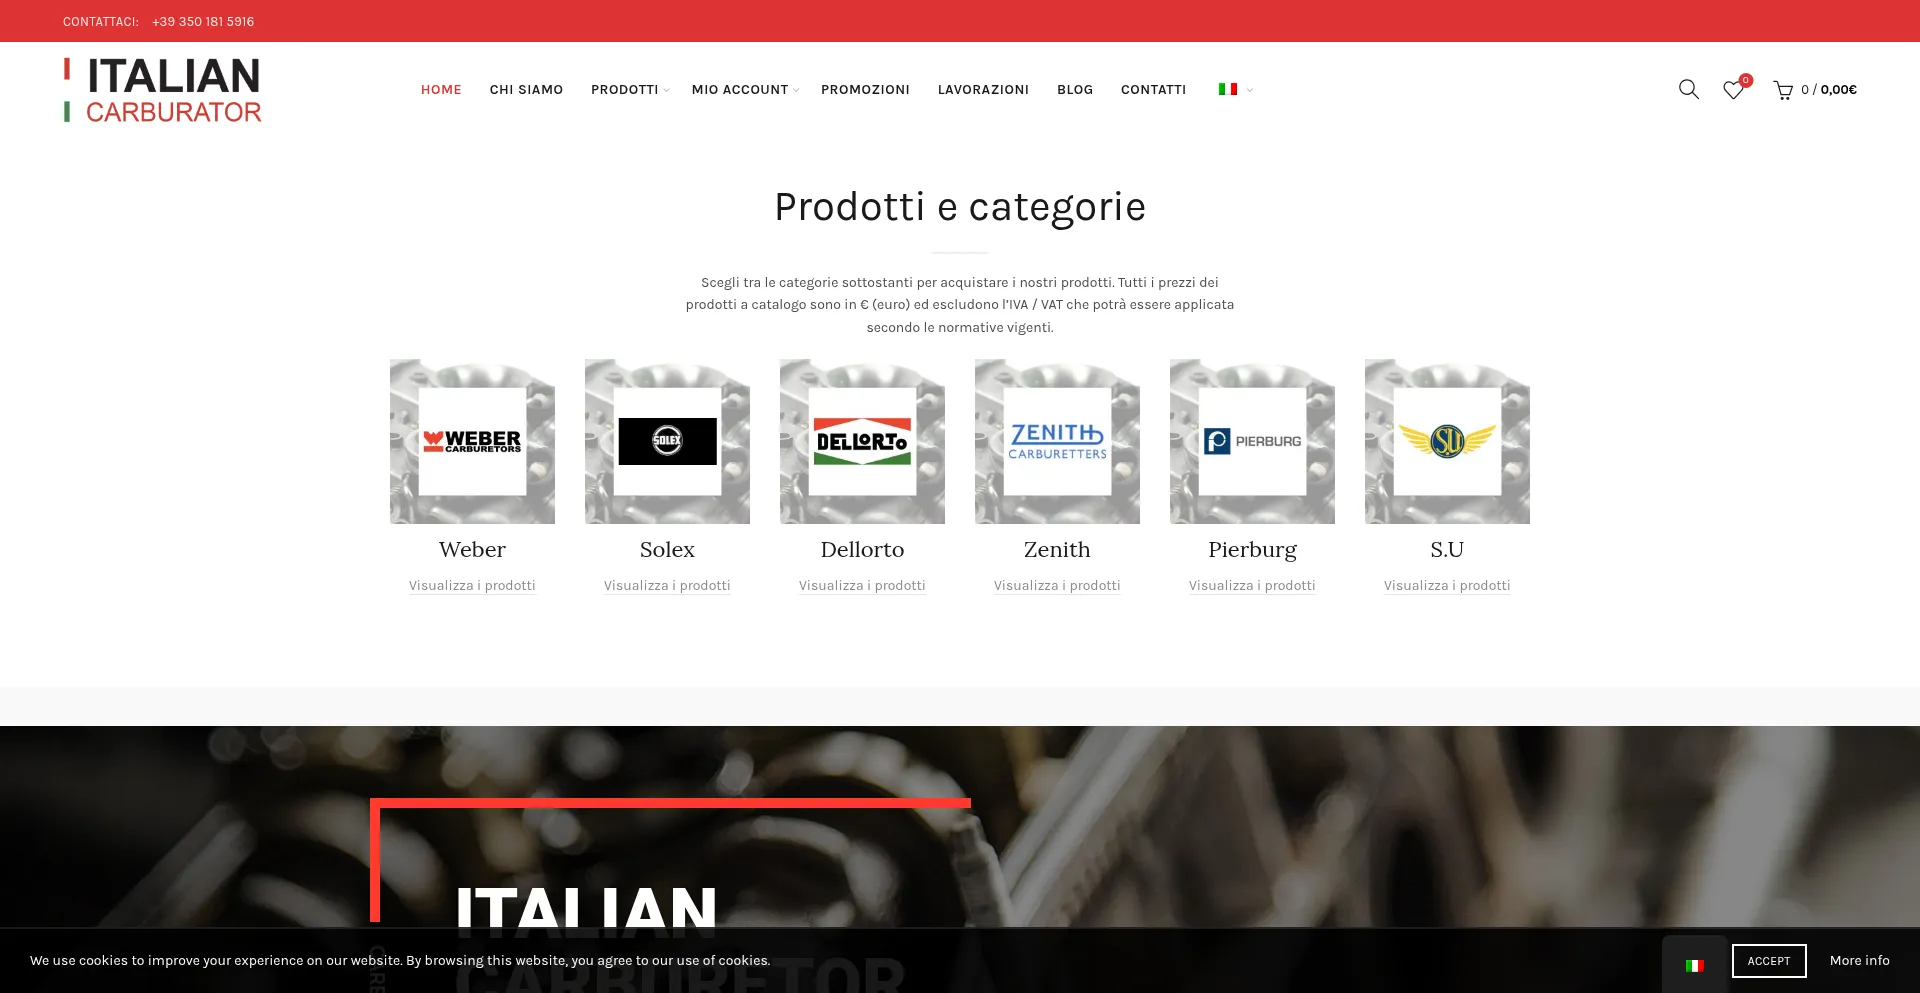This screenshot has height=993, width=1920.
Task: Go to the Home menu item
Action: [x=441, y=89]
